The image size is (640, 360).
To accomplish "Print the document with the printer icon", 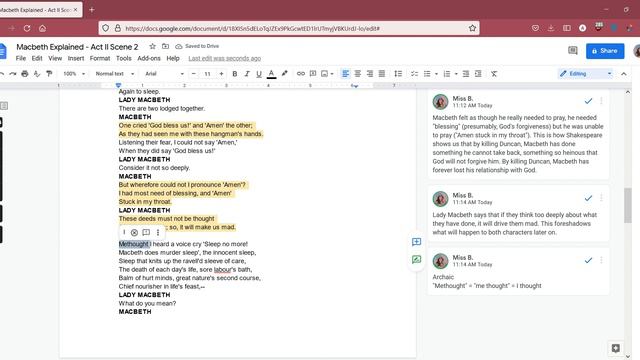I will point(25,74).
